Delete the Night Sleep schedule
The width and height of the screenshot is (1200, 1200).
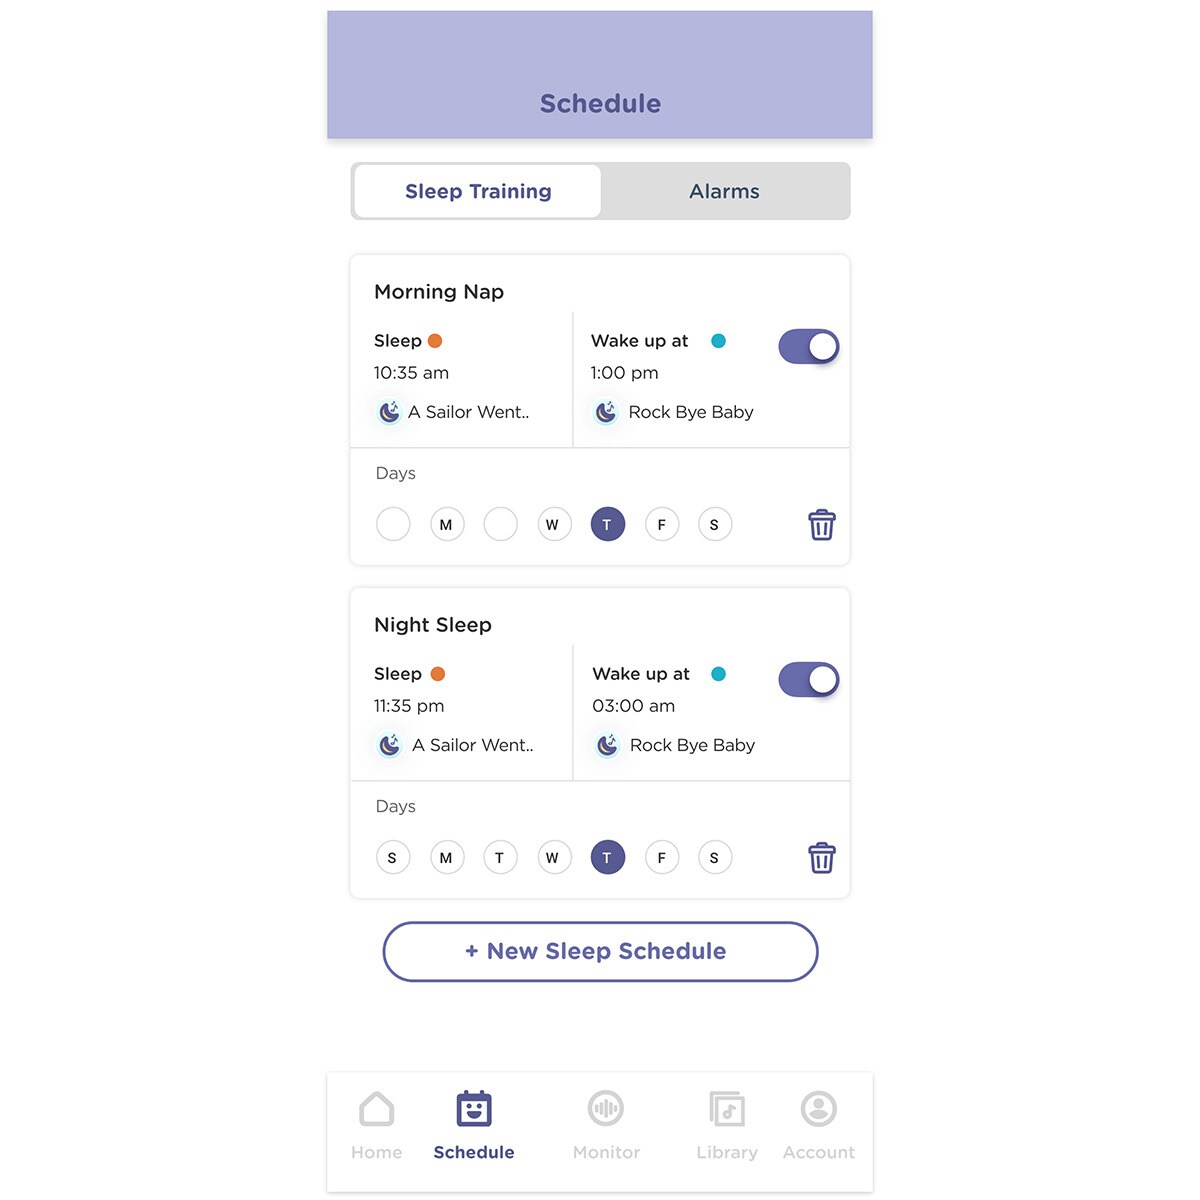point(821,858)
